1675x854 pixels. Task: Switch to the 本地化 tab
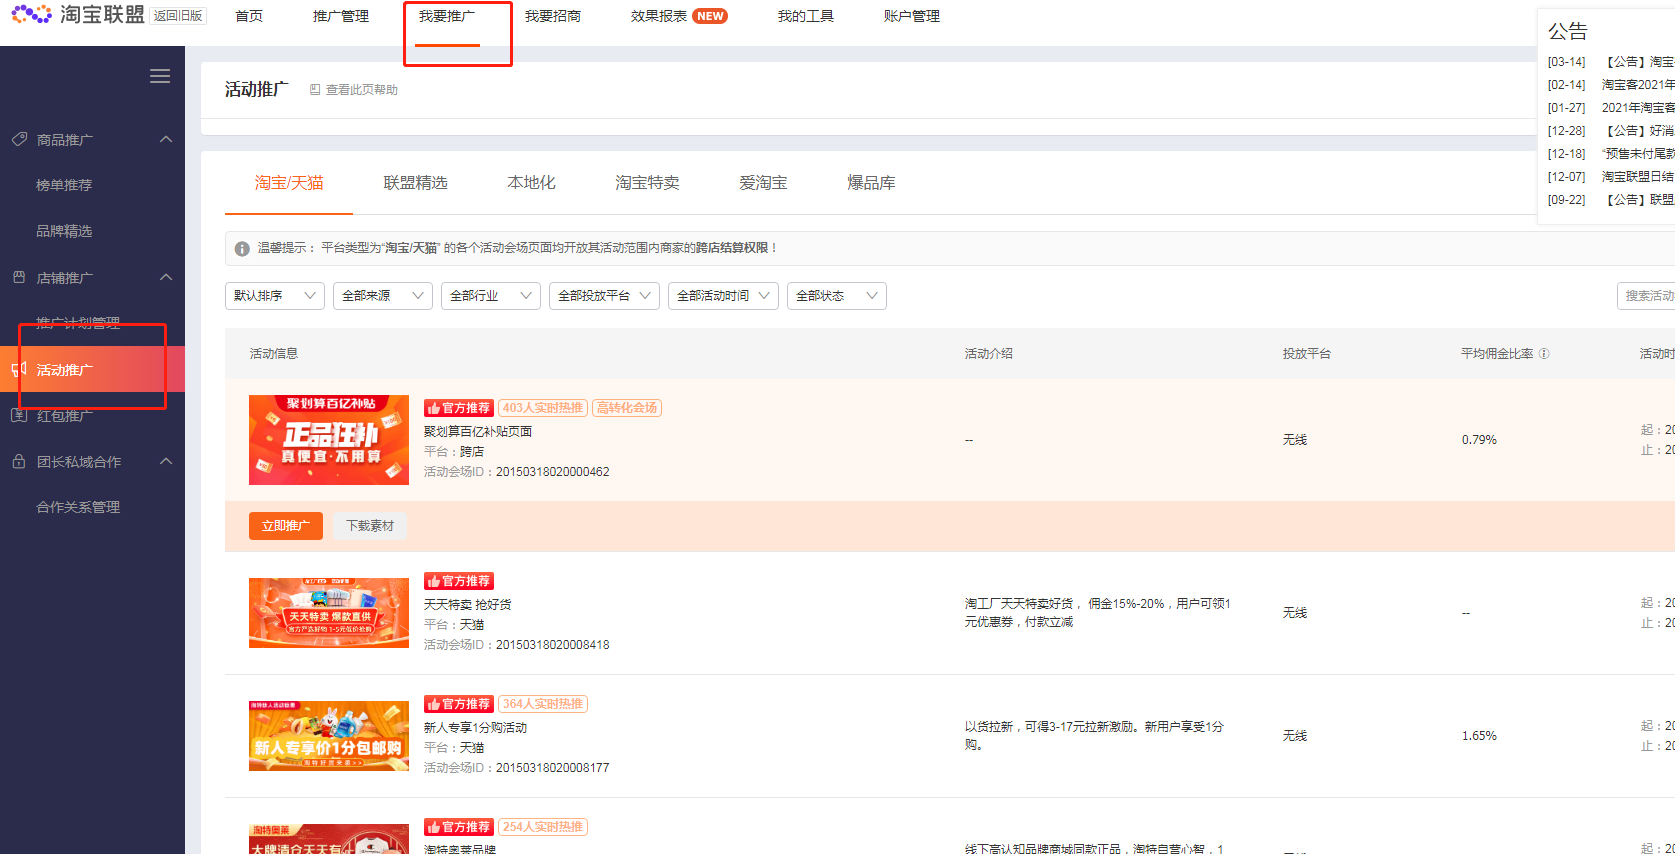click(x=532, y=183)
